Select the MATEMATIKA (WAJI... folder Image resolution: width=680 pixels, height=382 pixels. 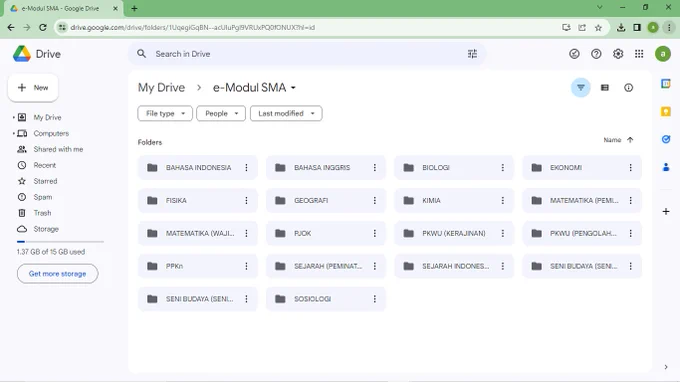pyautogui.click(x=198, y=233)
